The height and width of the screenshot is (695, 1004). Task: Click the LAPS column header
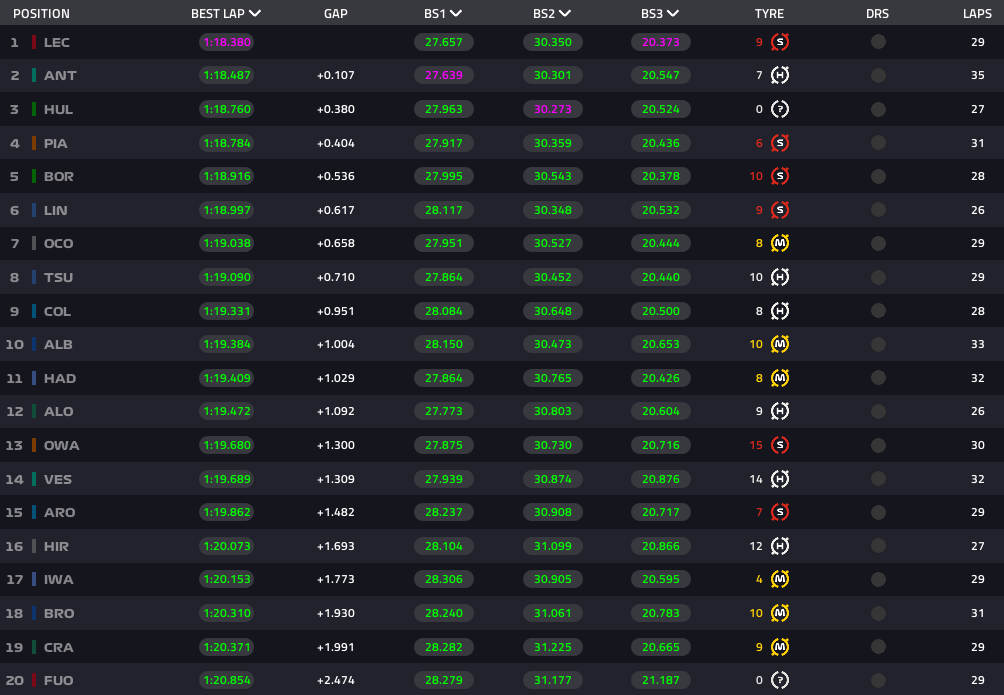pos(977,14)
